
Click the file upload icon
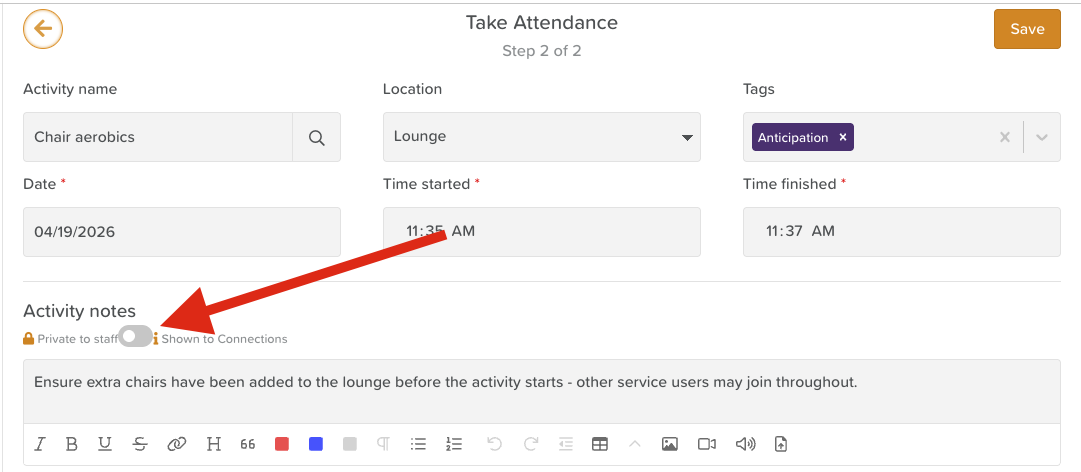coord(781,444)
